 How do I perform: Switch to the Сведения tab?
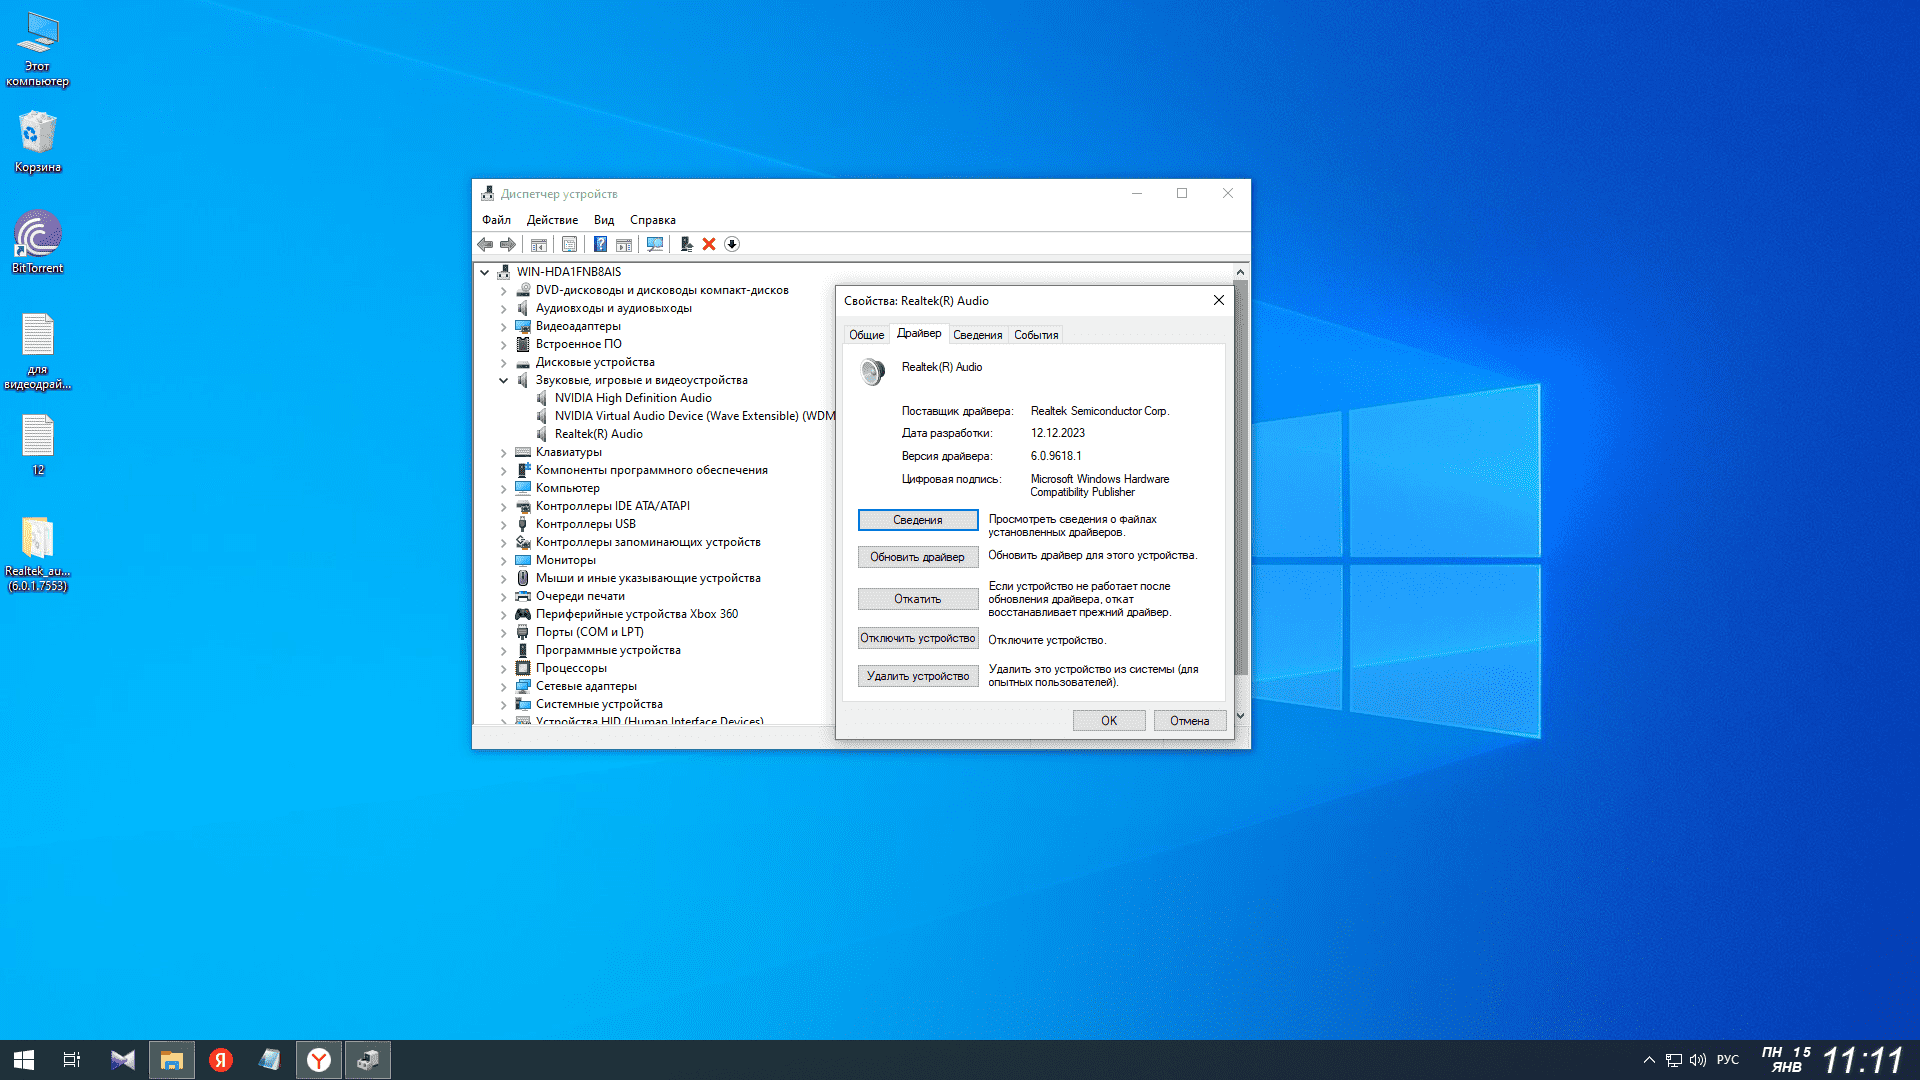[x=977, y=335]
